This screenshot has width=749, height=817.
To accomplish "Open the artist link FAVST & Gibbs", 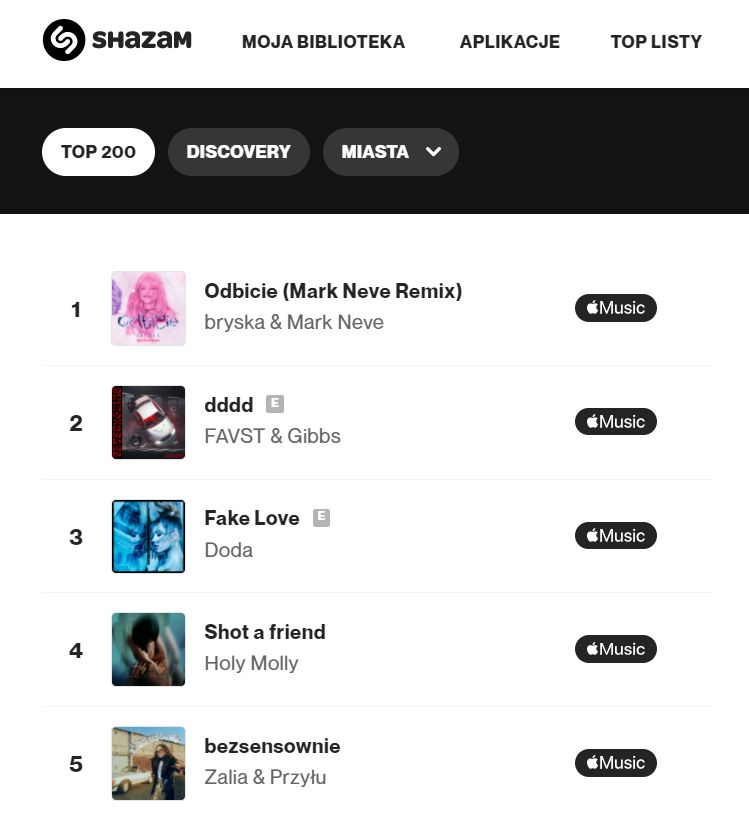I will pos(272,436).
